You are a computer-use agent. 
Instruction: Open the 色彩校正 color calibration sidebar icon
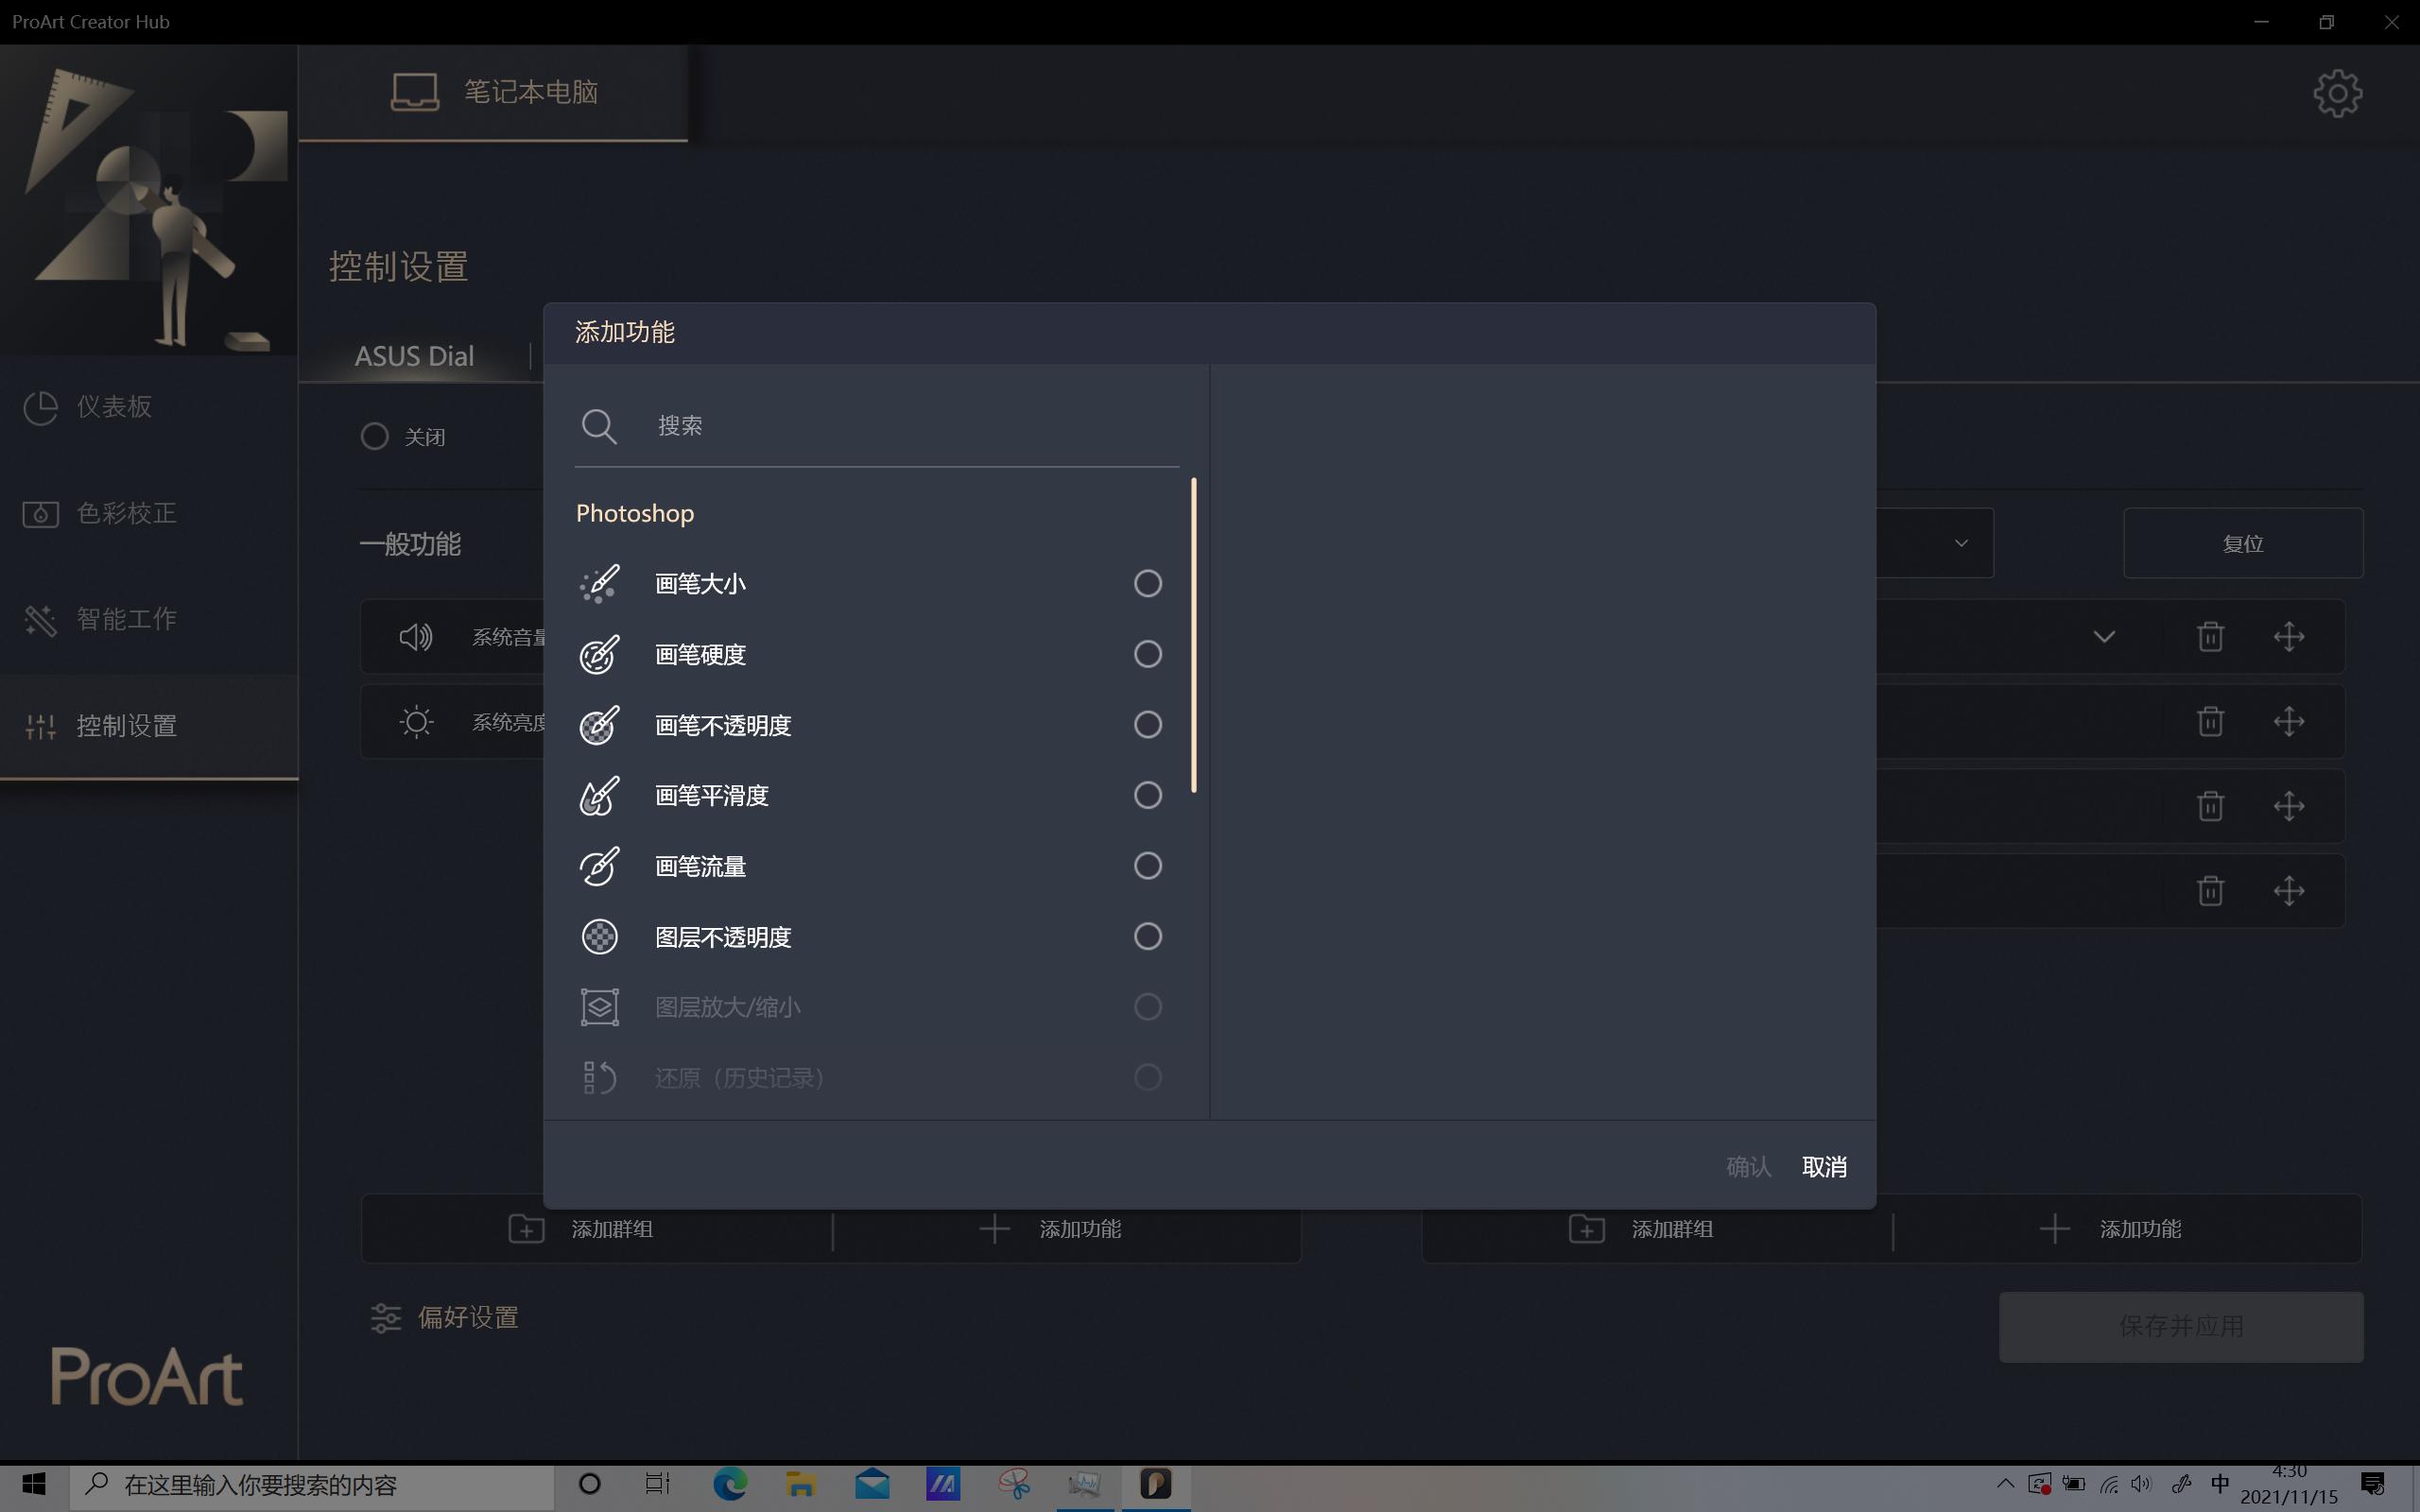pos(40,513)
